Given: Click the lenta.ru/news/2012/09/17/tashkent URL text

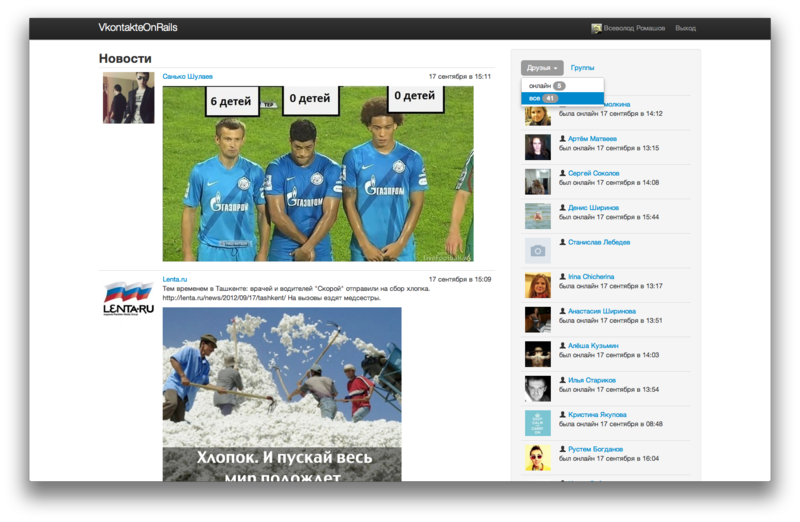Looking at the screenshot, I should tap(224, 297).
